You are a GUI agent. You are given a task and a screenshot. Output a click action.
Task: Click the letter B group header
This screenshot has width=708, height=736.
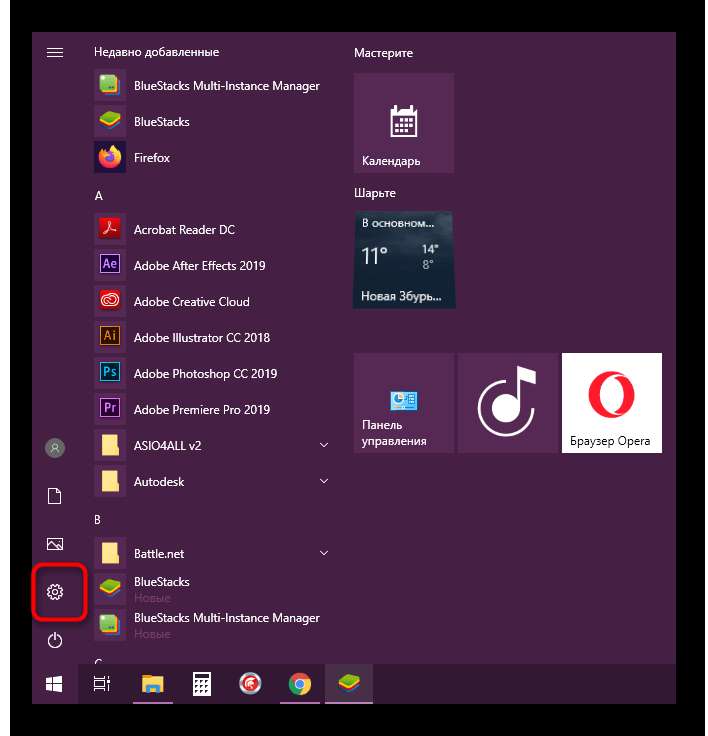coord(98,520)
